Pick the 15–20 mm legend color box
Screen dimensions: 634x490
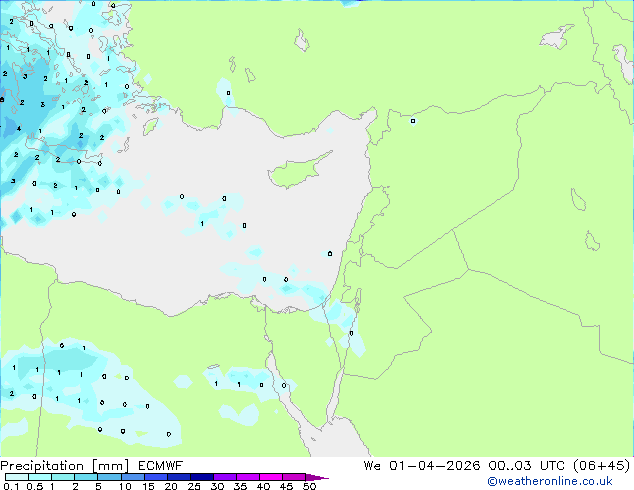(x=156, y=477)
